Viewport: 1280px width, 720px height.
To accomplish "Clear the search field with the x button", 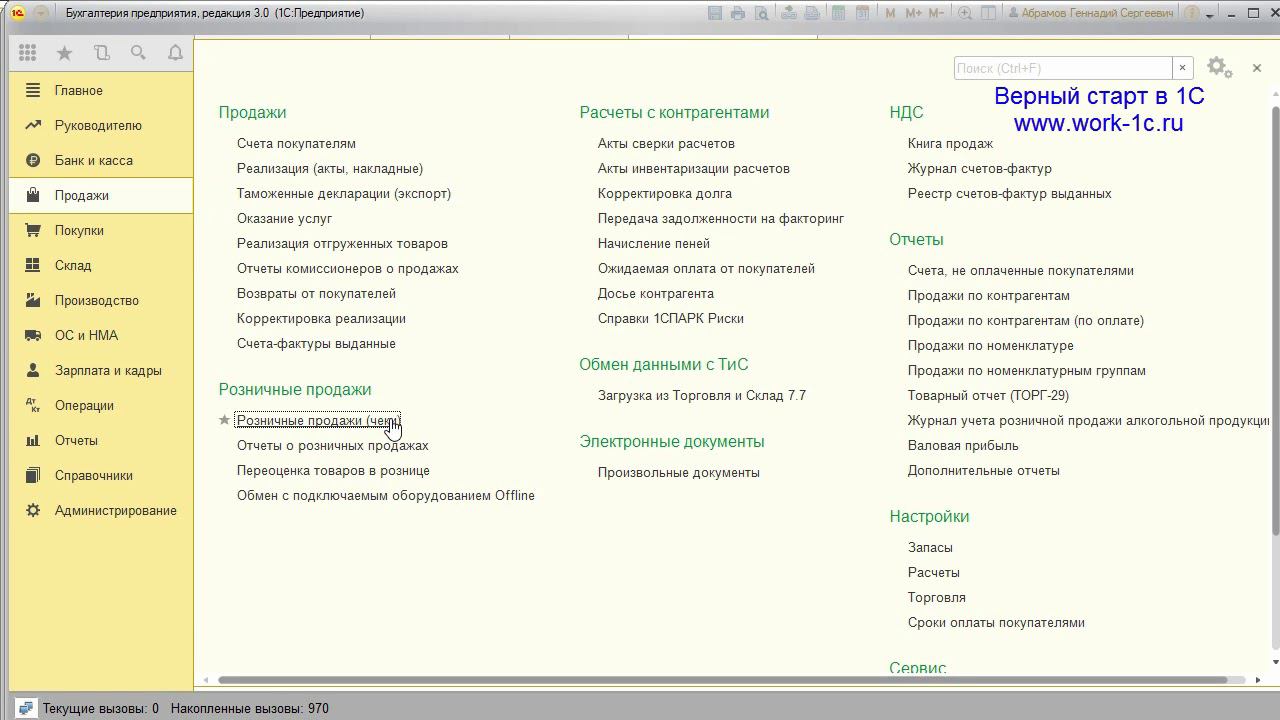I will 1182,68.
